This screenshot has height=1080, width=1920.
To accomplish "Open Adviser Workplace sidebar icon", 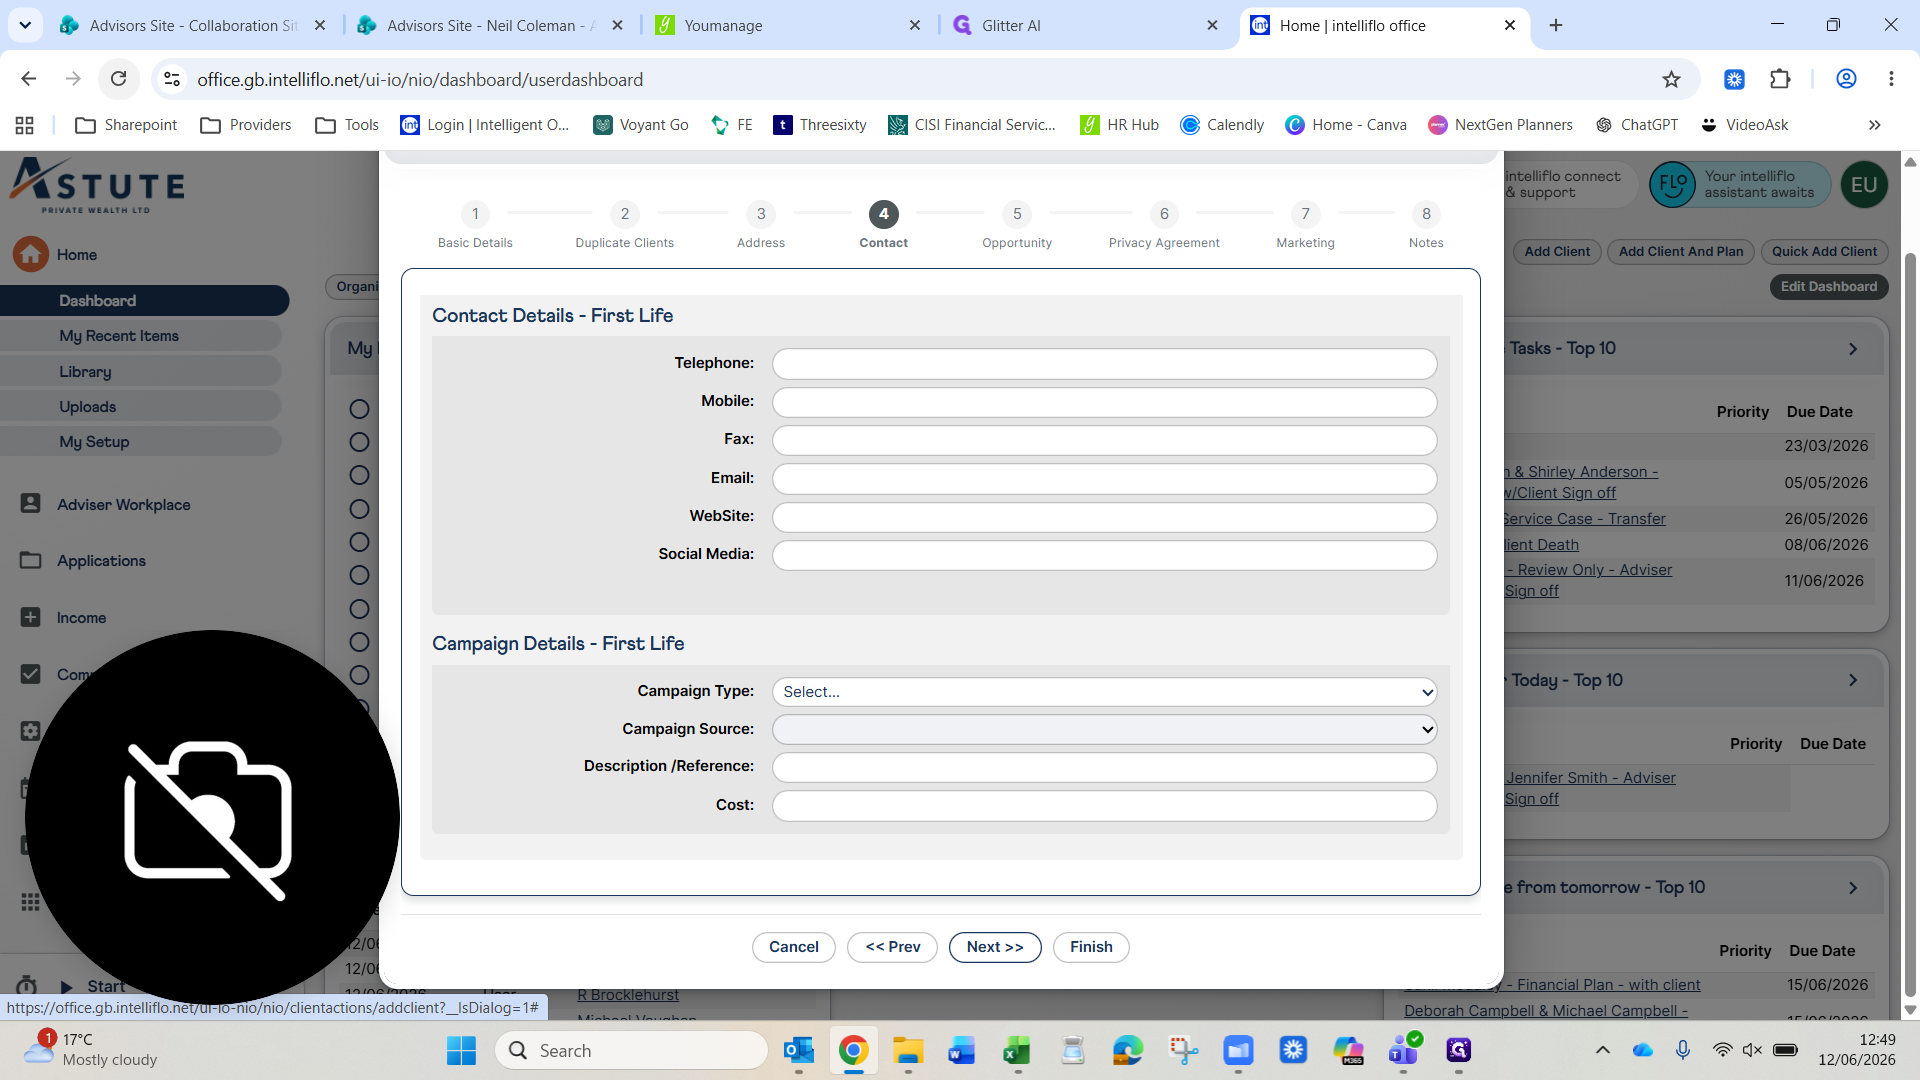I will pos(31,504).
